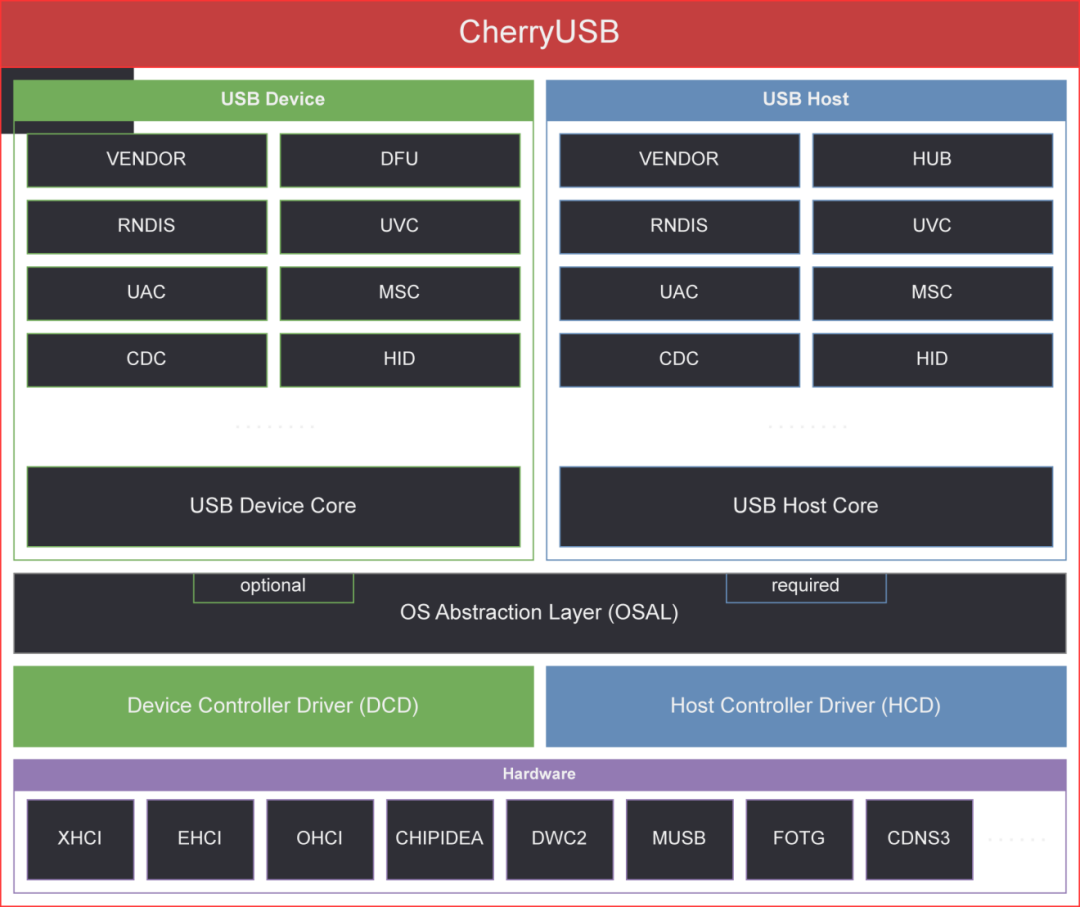Screen dimensions: 1080x907
Task: Select the USB Host Core block
Action: pyautogui.click(x=806, y=507)
